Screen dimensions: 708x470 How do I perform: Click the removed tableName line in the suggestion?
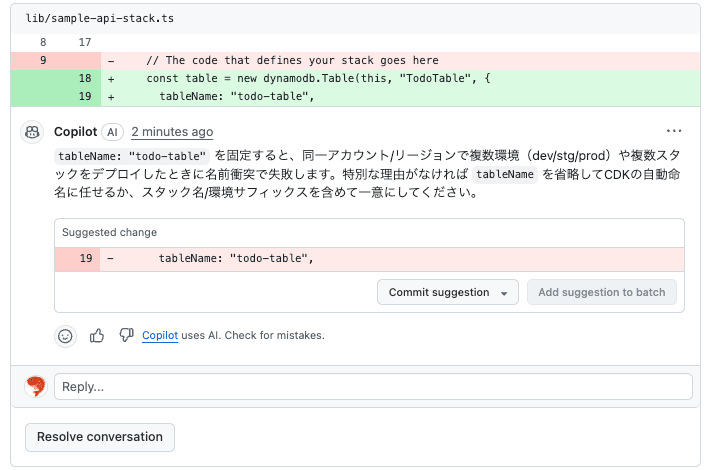(236, 259)
